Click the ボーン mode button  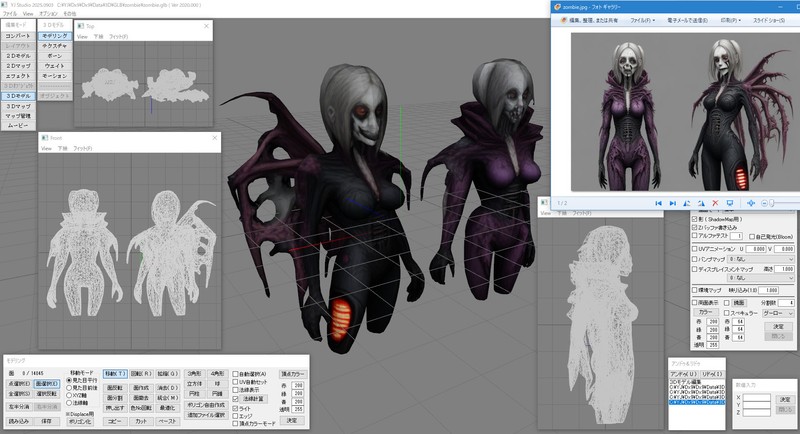coord(55,55)
